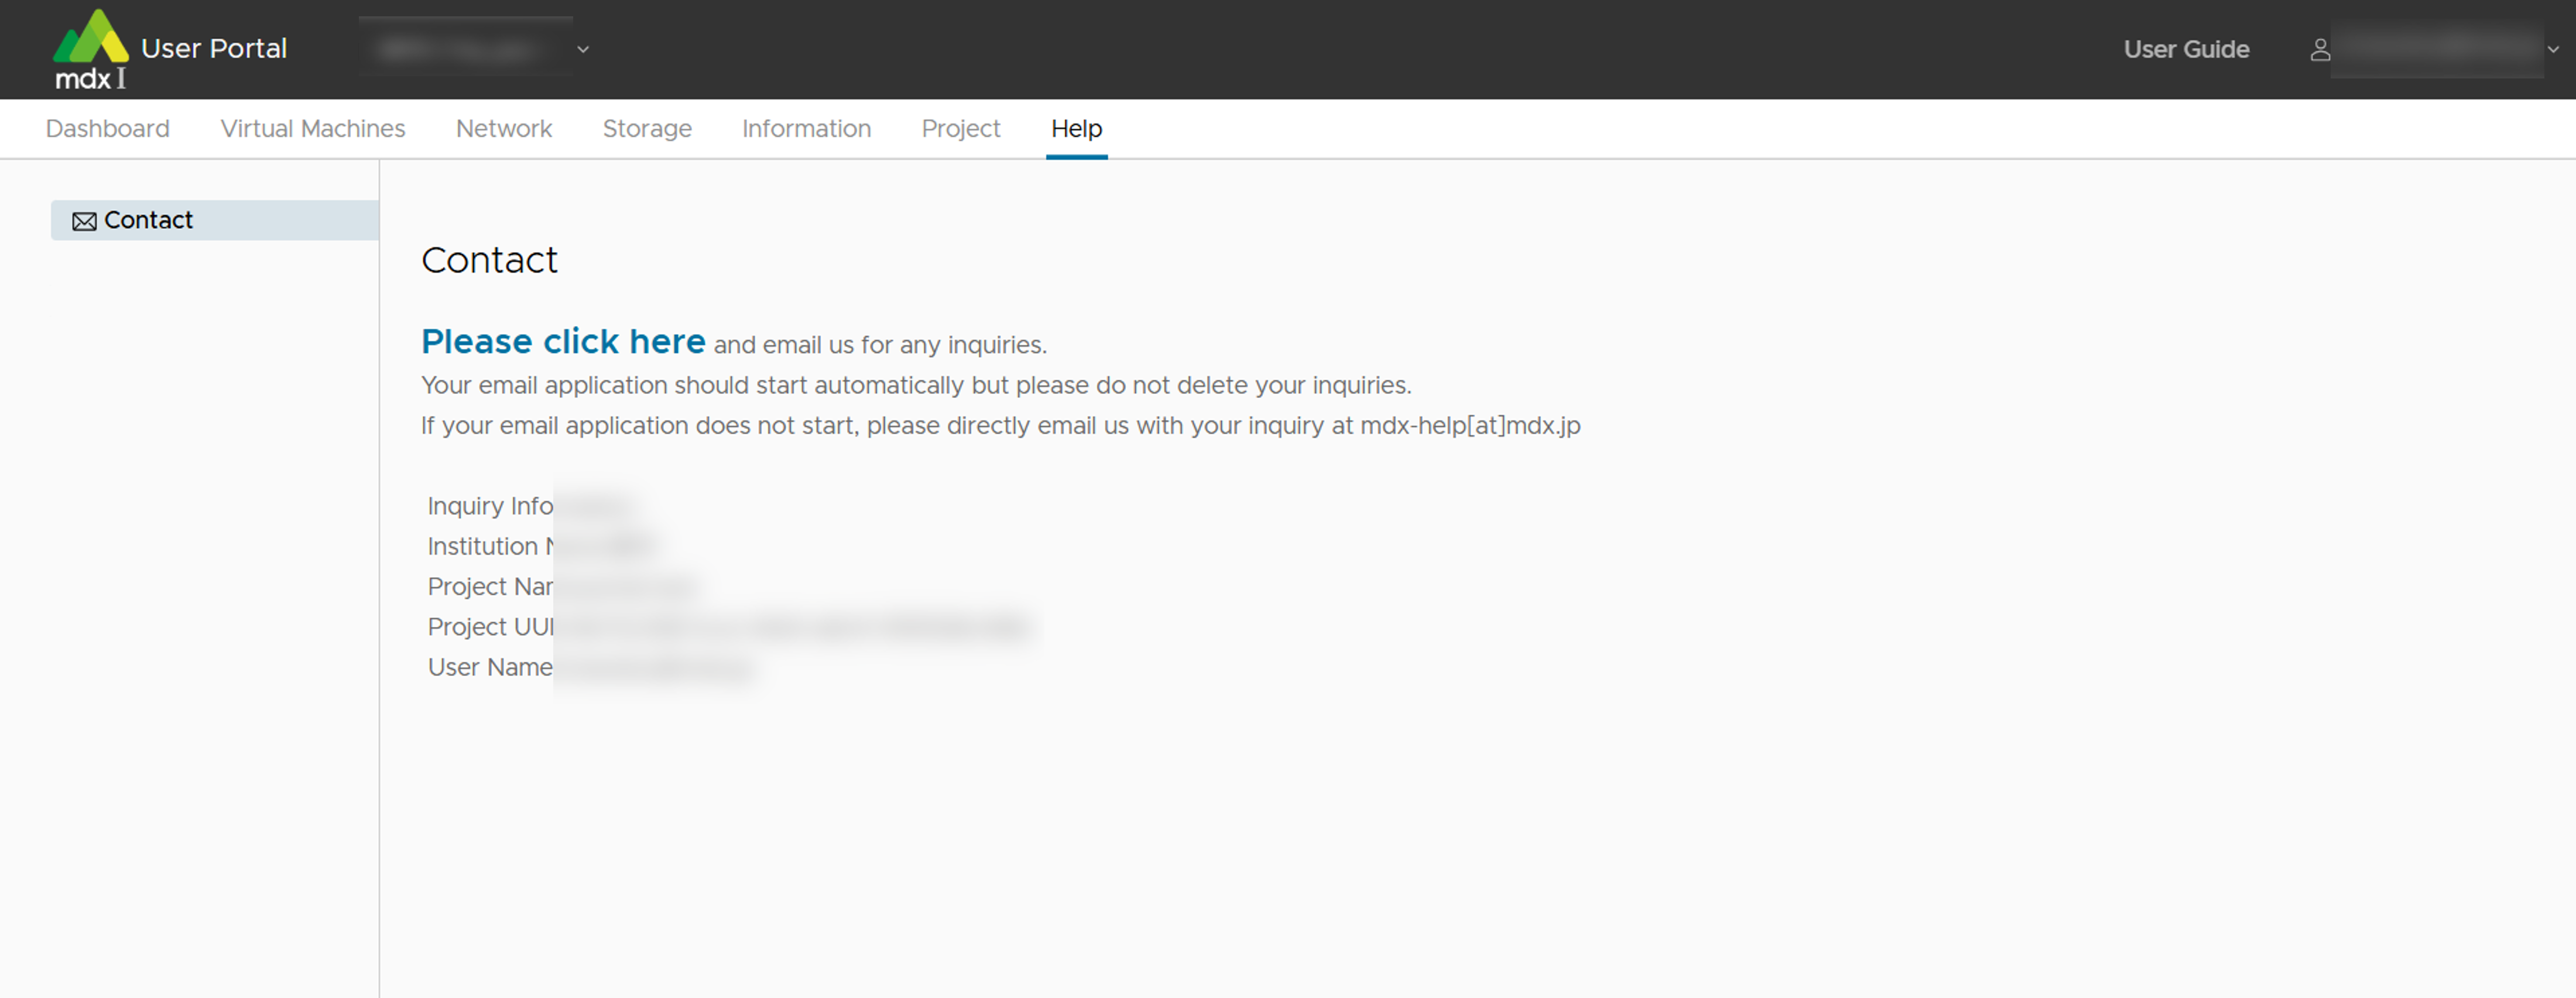
Task: Open the User Guide link
Action: (2186, 49)
